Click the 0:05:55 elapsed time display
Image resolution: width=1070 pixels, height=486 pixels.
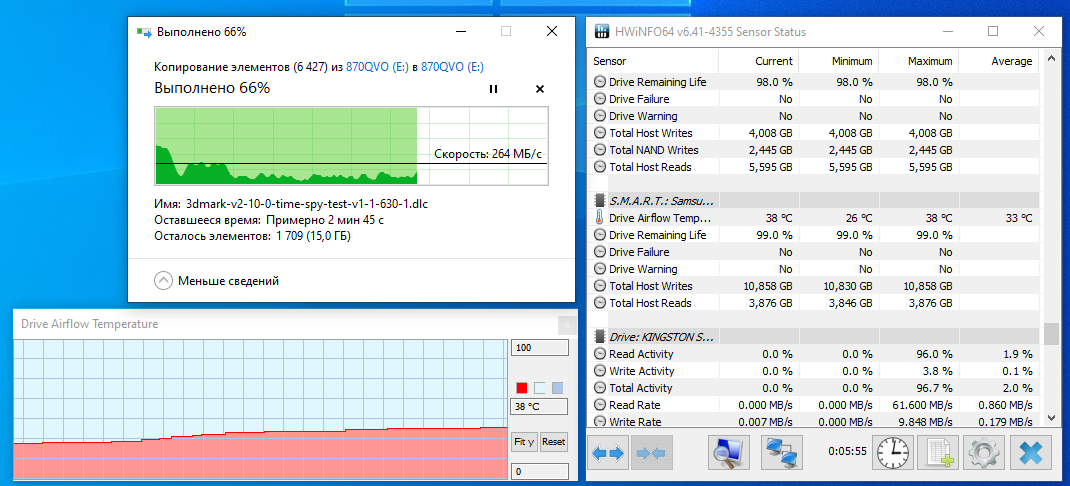tap(847, 451)
